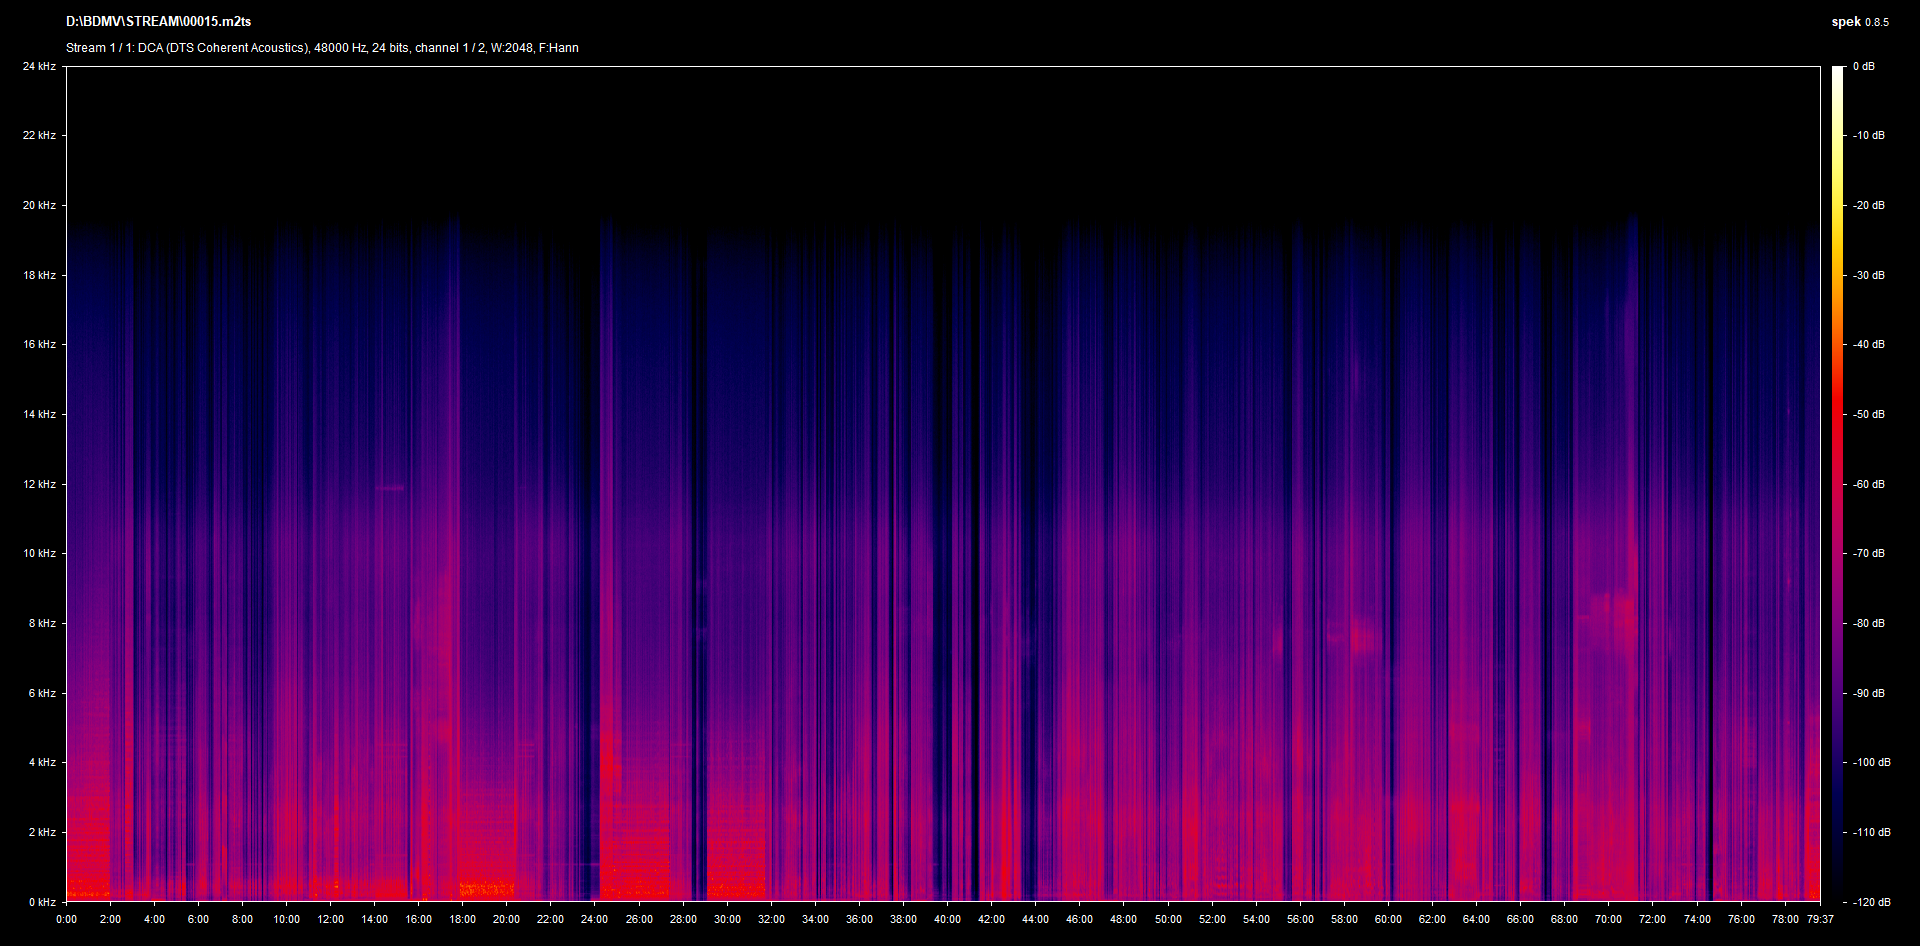Click the 16 kHz frequency axis label
The height and width of the screenshot is (946, 1920).
[x=39, y=344]
